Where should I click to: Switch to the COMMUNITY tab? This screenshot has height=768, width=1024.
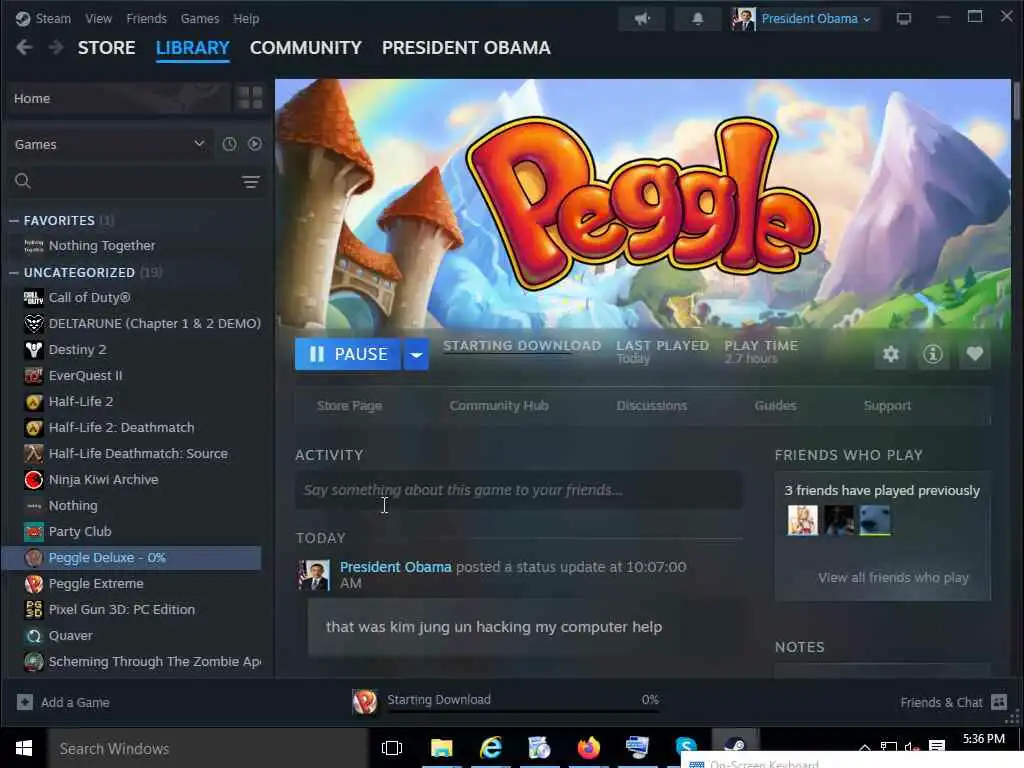click(306, 48)
